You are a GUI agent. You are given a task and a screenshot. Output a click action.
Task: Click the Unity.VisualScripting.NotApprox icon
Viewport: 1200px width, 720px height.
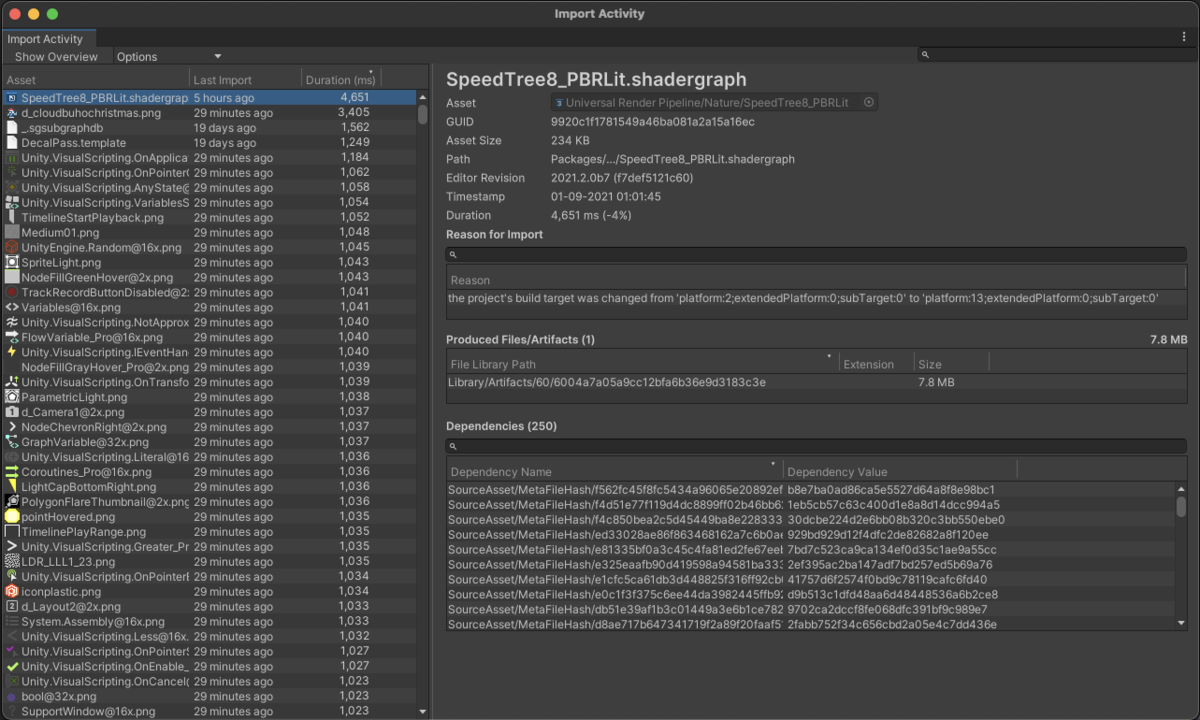tap(12, 322)
